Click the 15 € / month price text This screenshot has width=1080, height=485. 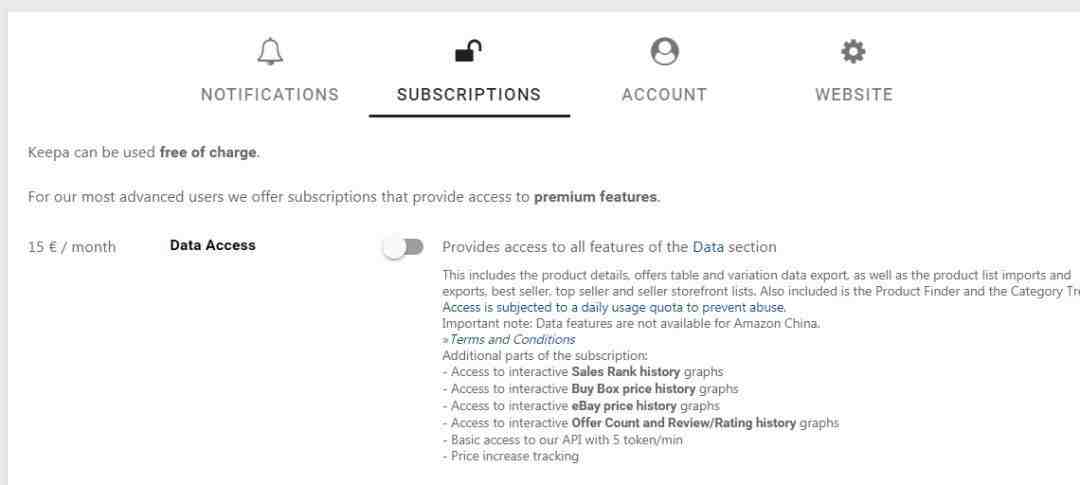tap(72, 247)
